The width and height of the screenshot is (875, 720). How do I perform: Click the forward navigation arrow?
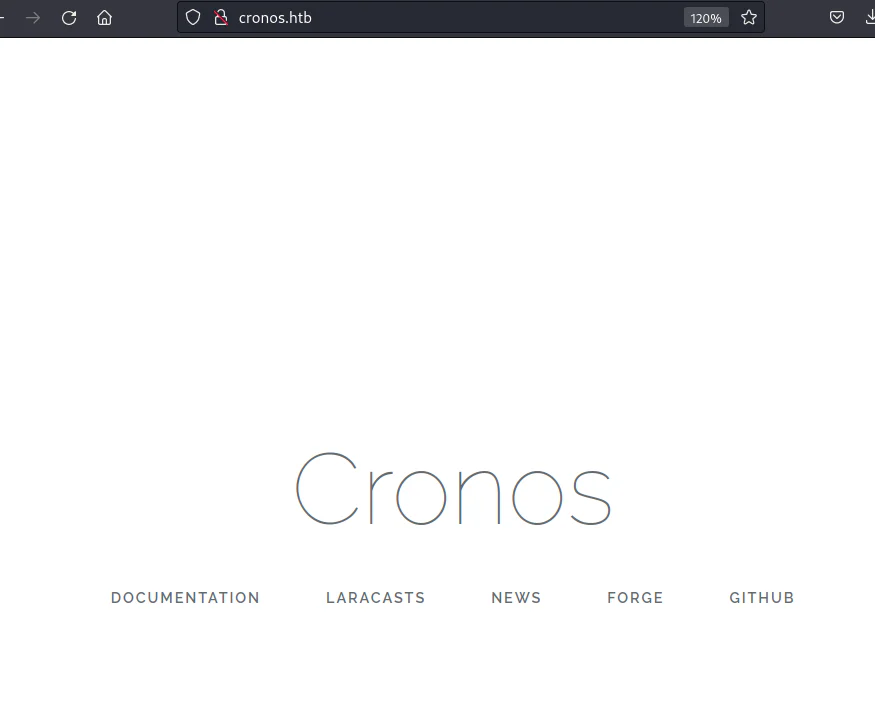[33, 18]
